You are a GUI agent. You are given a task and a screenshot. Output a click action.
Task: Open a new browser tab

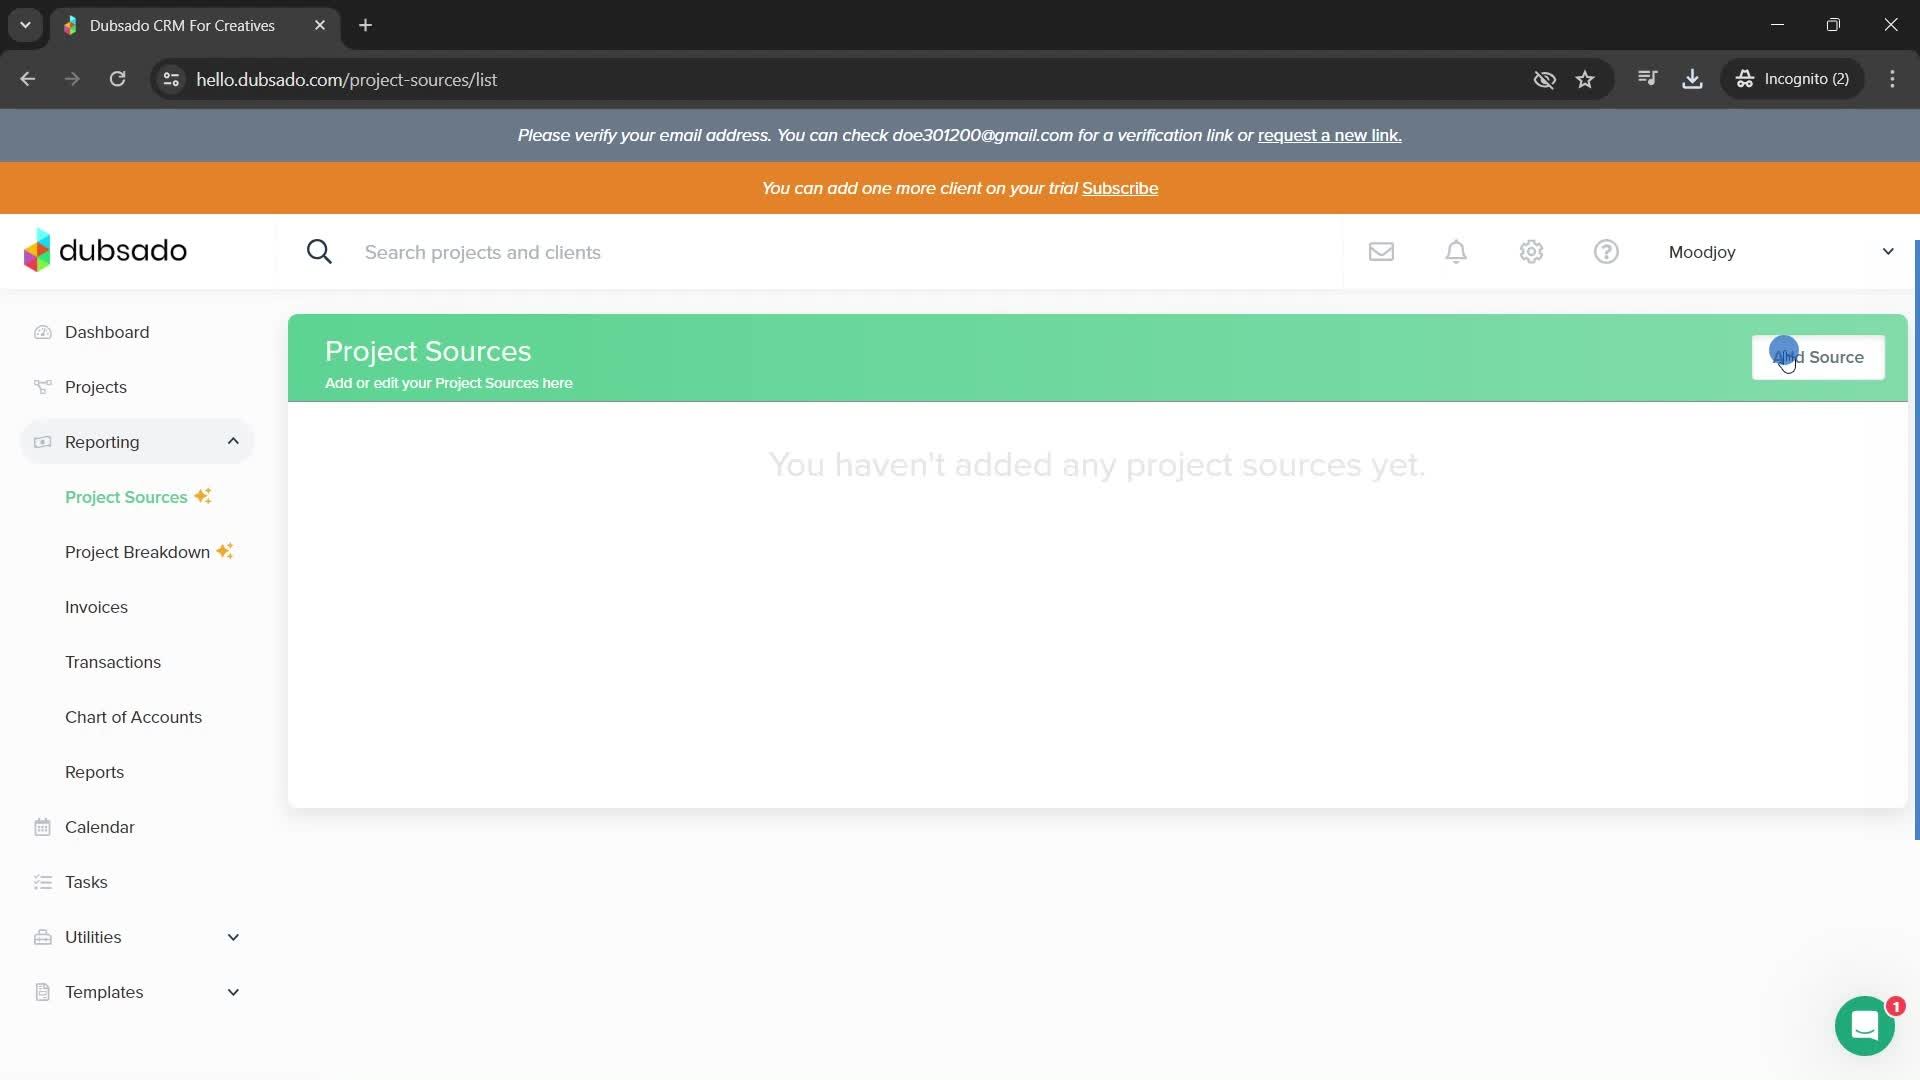point(366,25)
